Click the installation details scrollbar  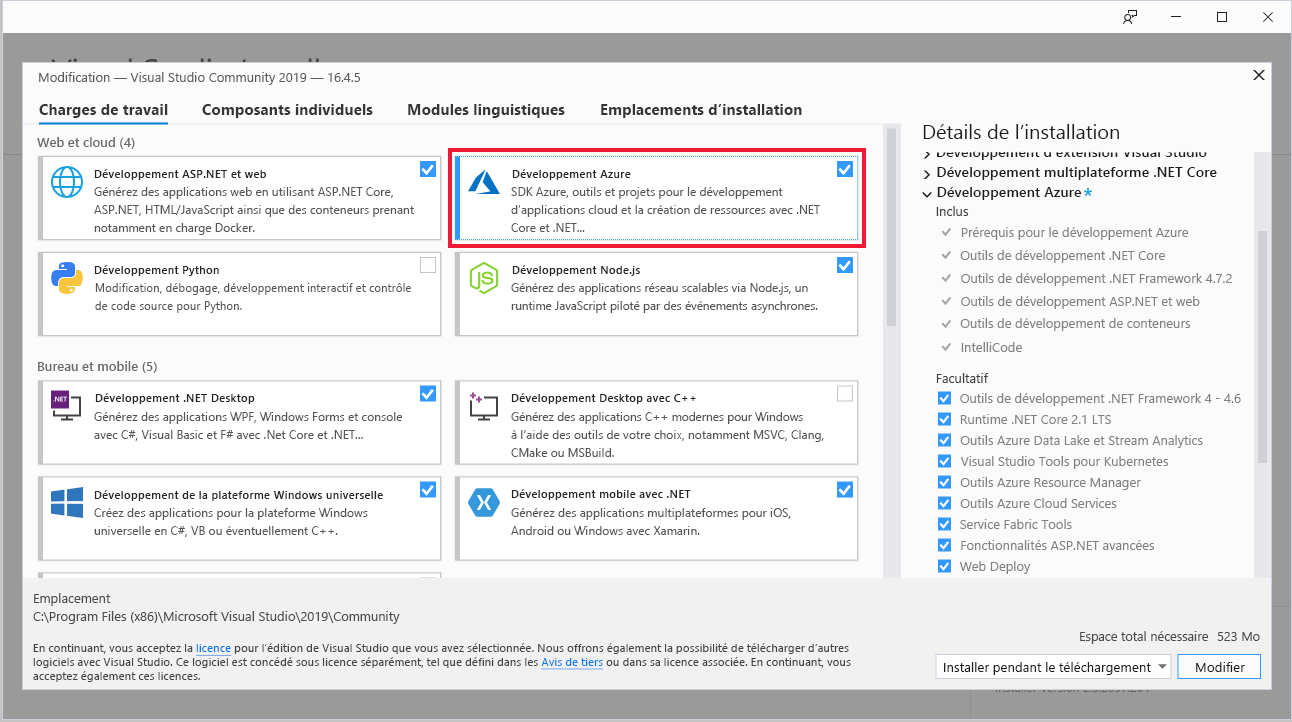click(1262, 345)
